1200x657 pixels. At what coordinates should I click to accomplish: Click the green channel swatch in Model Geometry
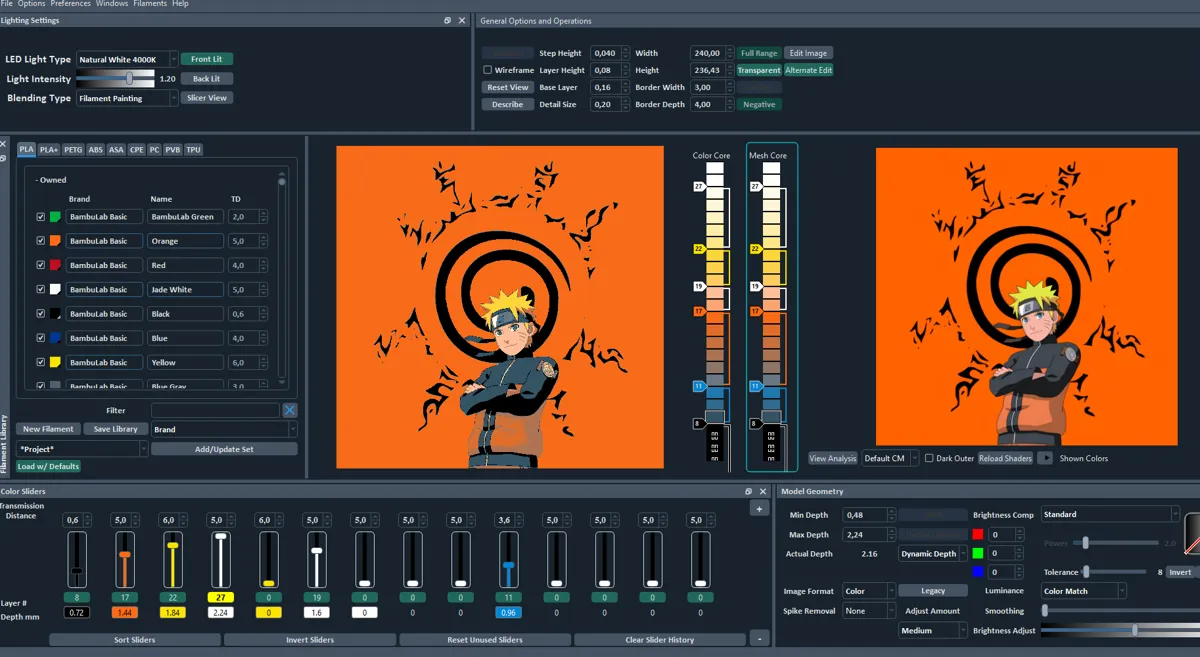pyautogui.click(x=978, y=553)
